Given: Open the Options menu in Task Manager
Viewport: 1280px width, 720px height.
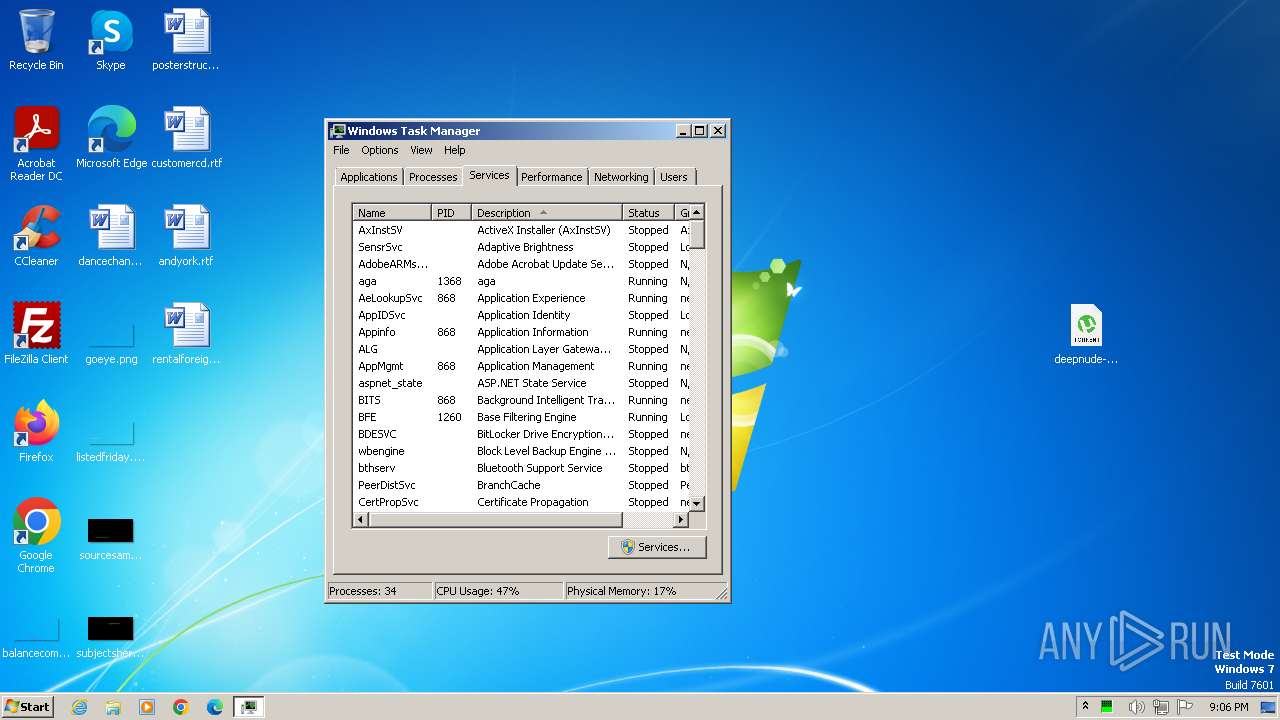Looking at the screenshot, I should (380, 150).
